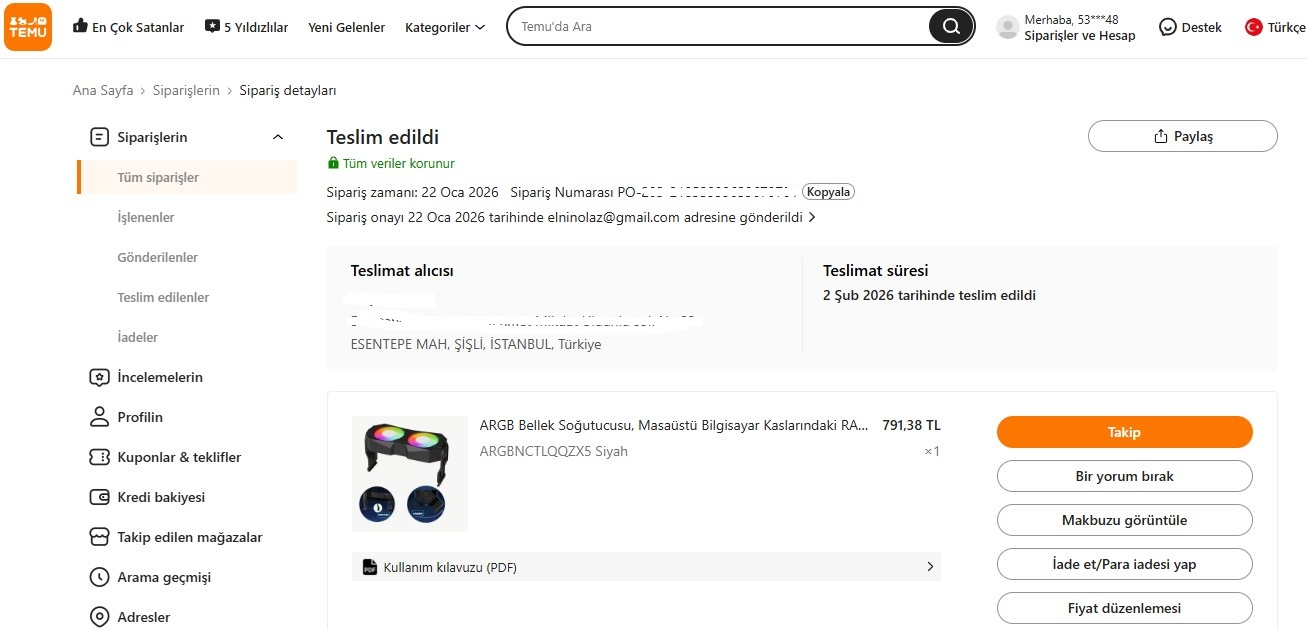Open the ARGB memory cooler product thumbnail

410,473
